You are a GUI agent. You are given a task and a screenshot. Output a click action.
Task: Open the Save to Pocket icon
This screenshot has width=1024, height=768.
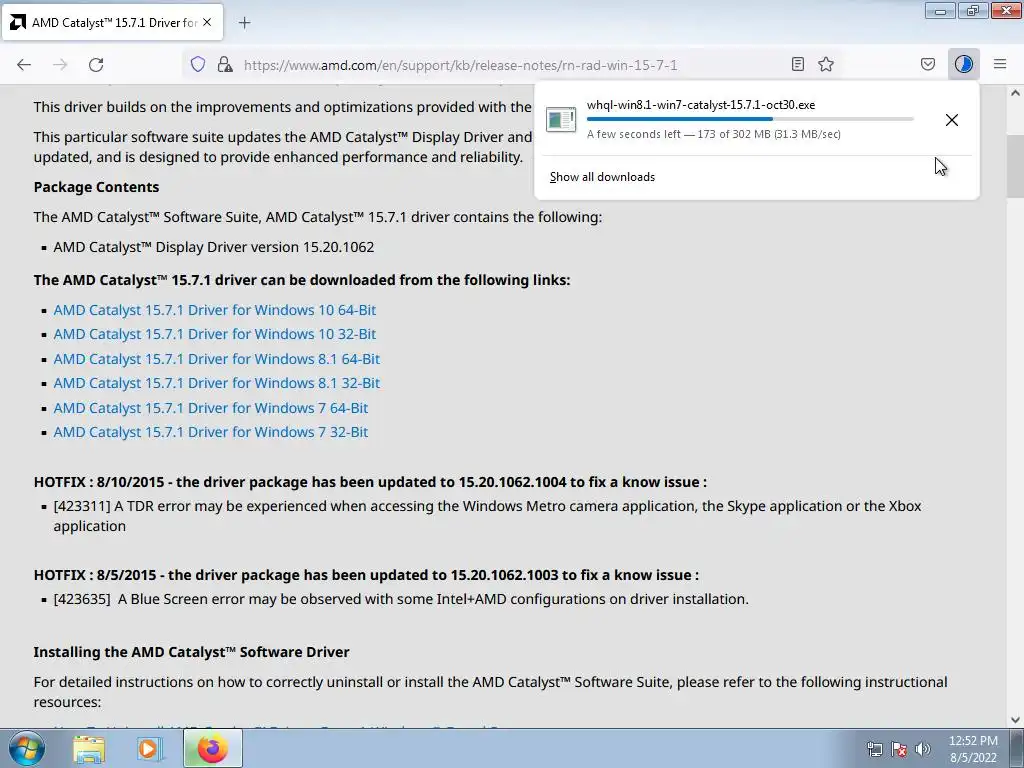tap(927, 64)
